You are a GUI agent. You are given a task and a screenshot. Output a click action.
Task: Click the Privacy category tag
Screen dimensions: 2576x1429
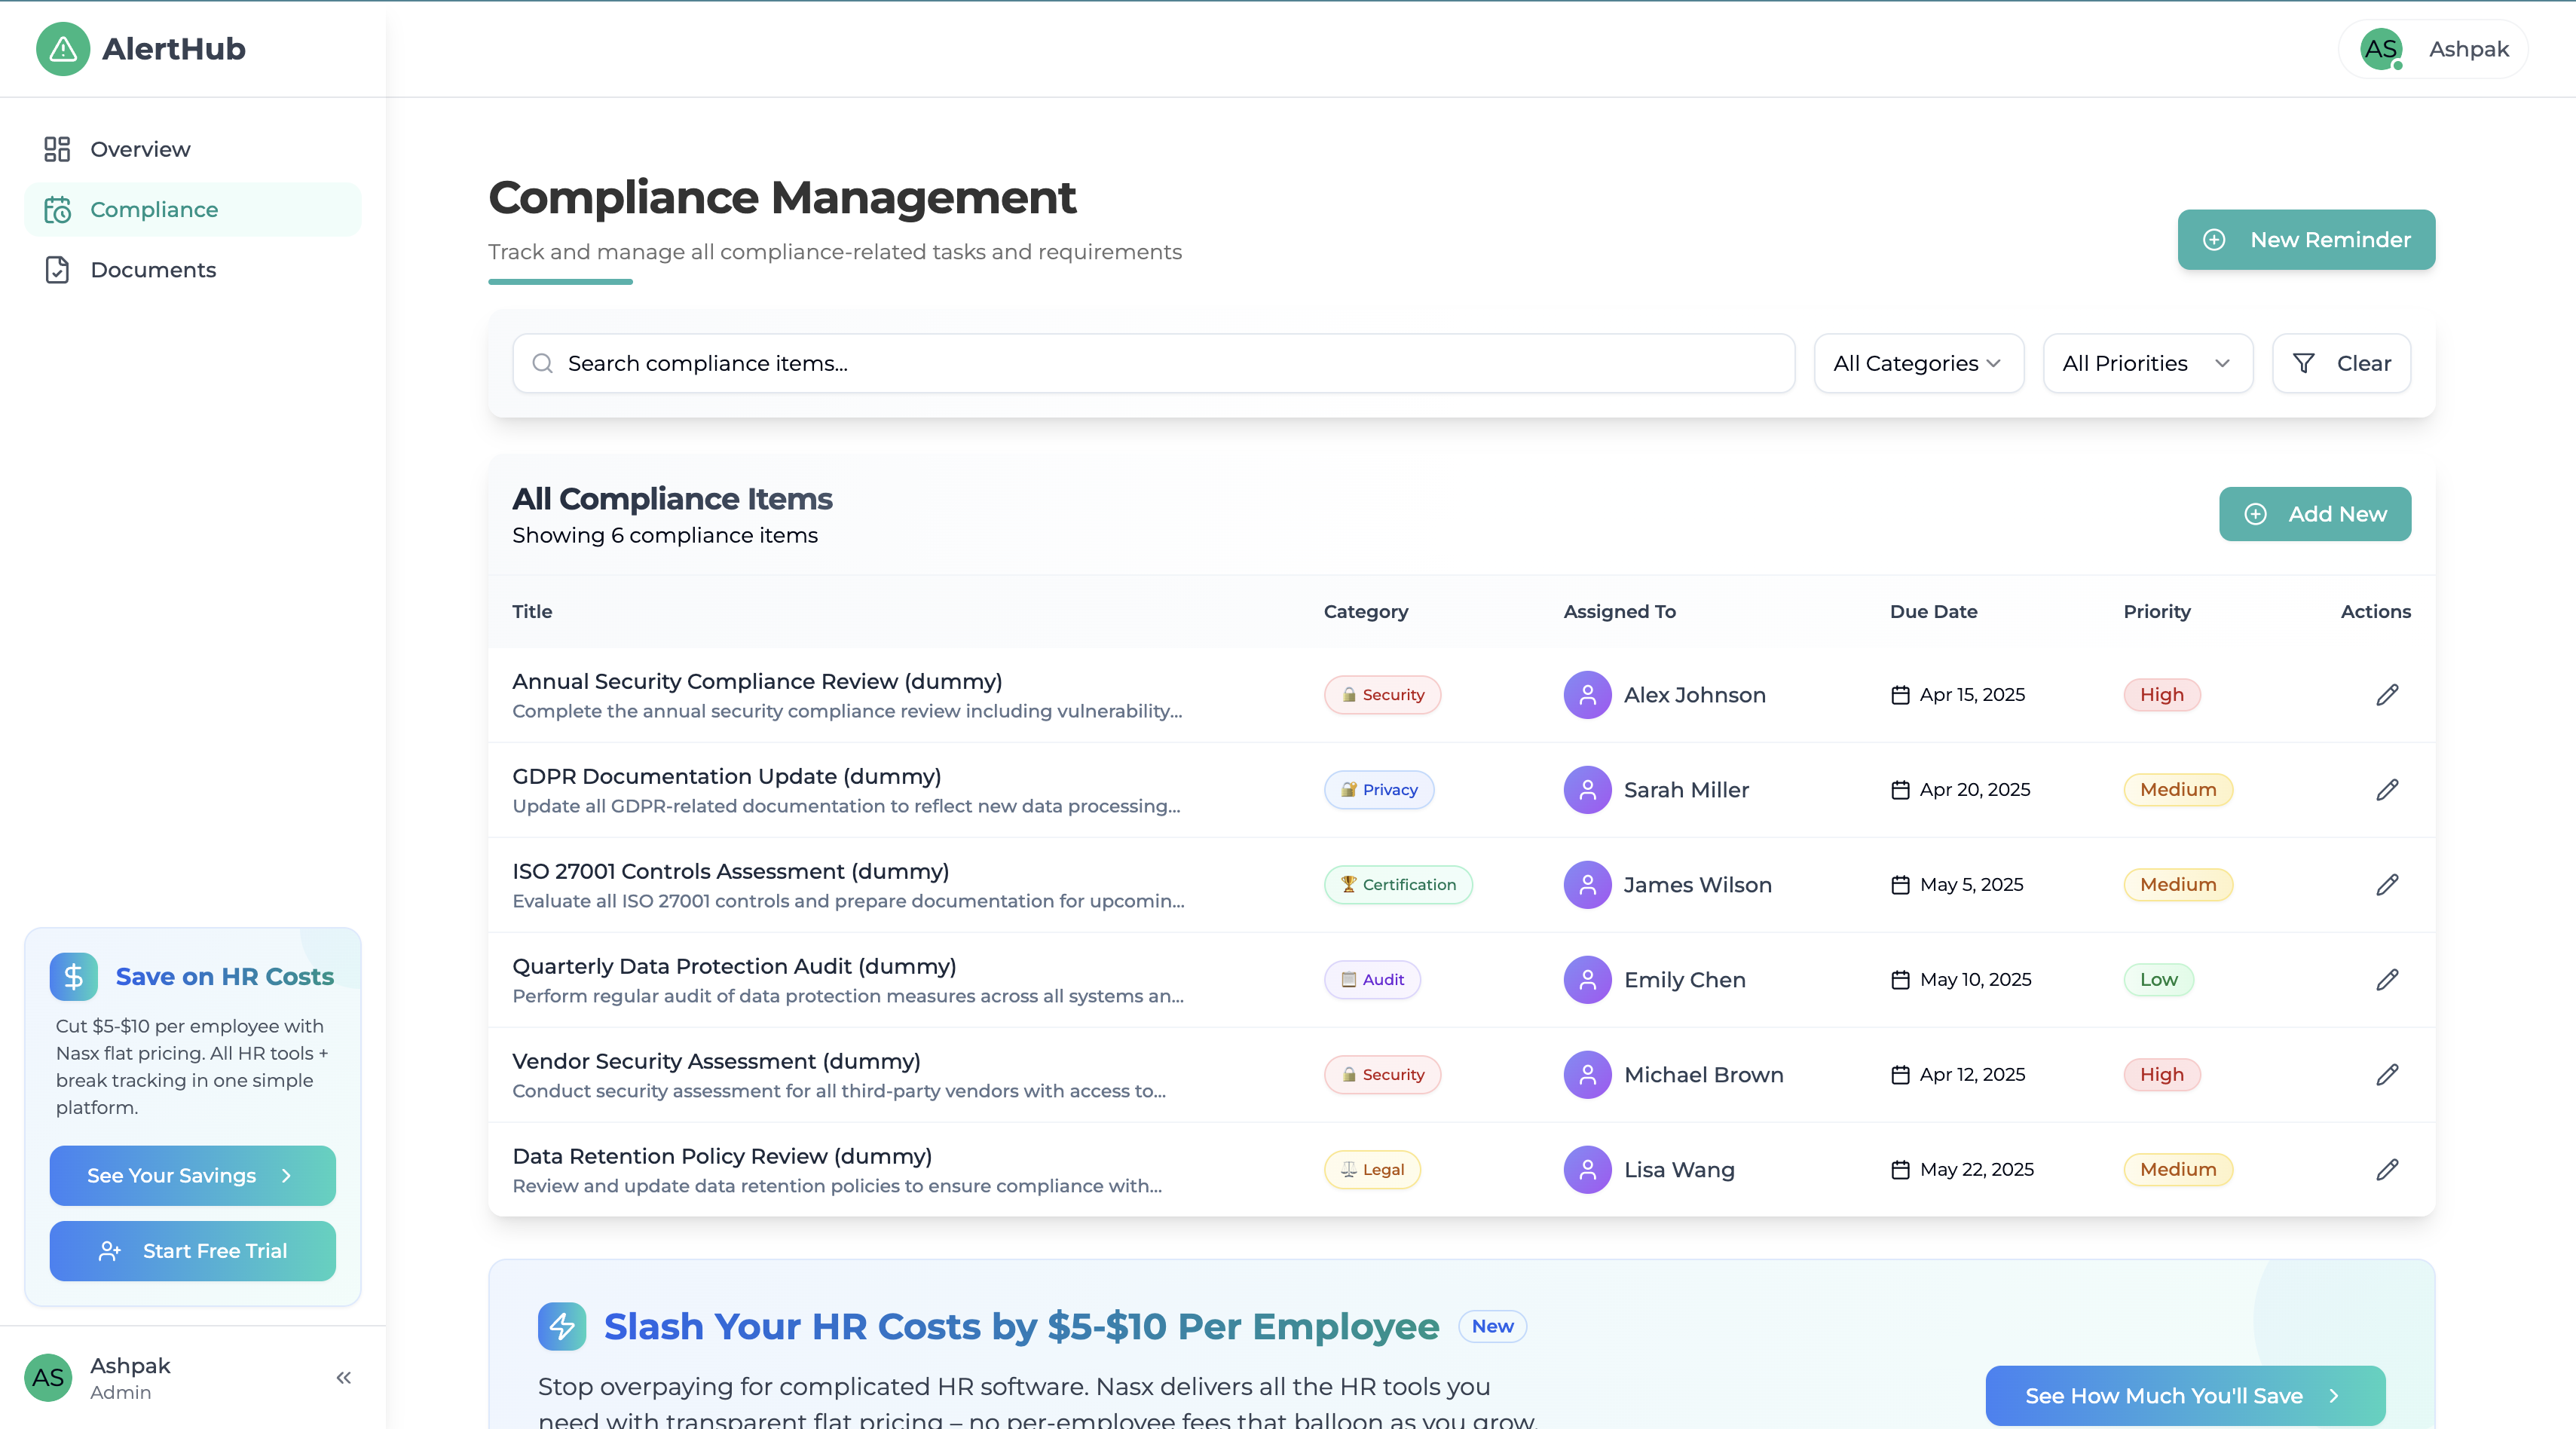point(1379,790)
